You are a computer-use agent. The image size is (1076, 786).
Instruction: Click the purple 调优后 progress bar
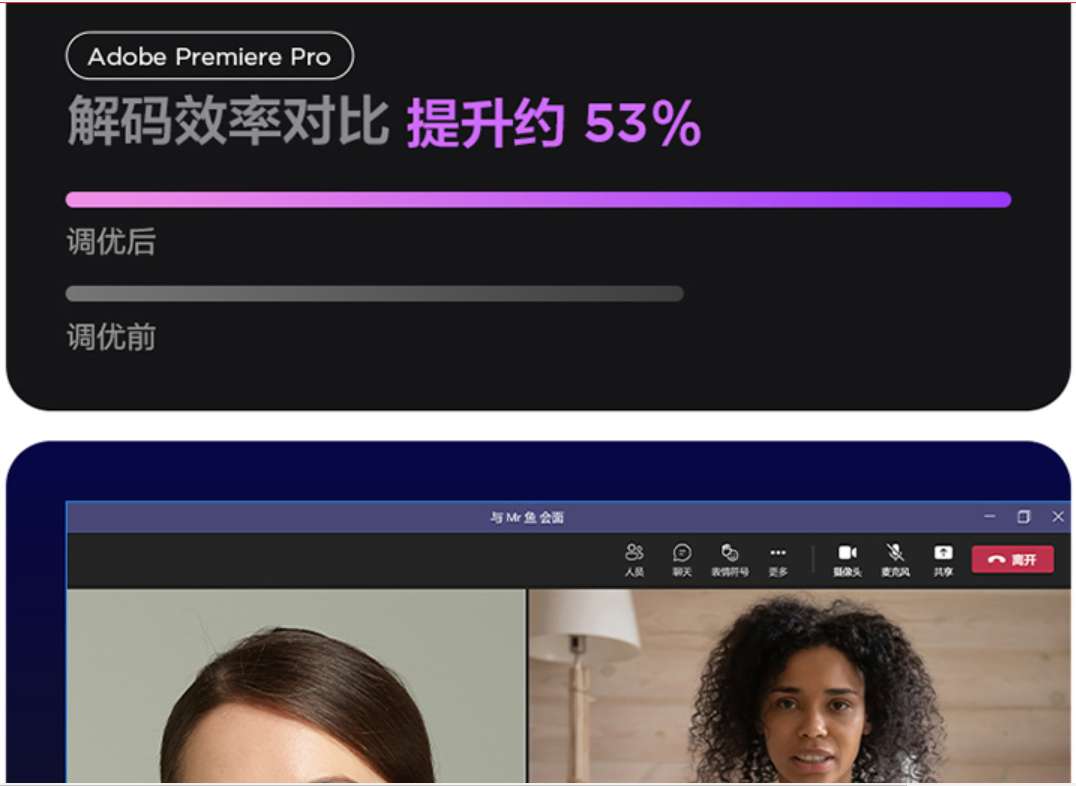538,200
